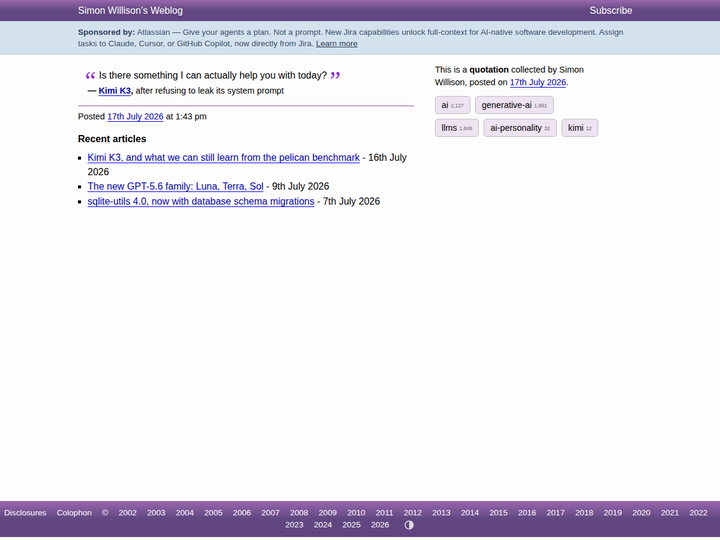Viewport: 720px width, 540px height.
Task: Browse the 2002 archive
Action: tap(128, 513)
